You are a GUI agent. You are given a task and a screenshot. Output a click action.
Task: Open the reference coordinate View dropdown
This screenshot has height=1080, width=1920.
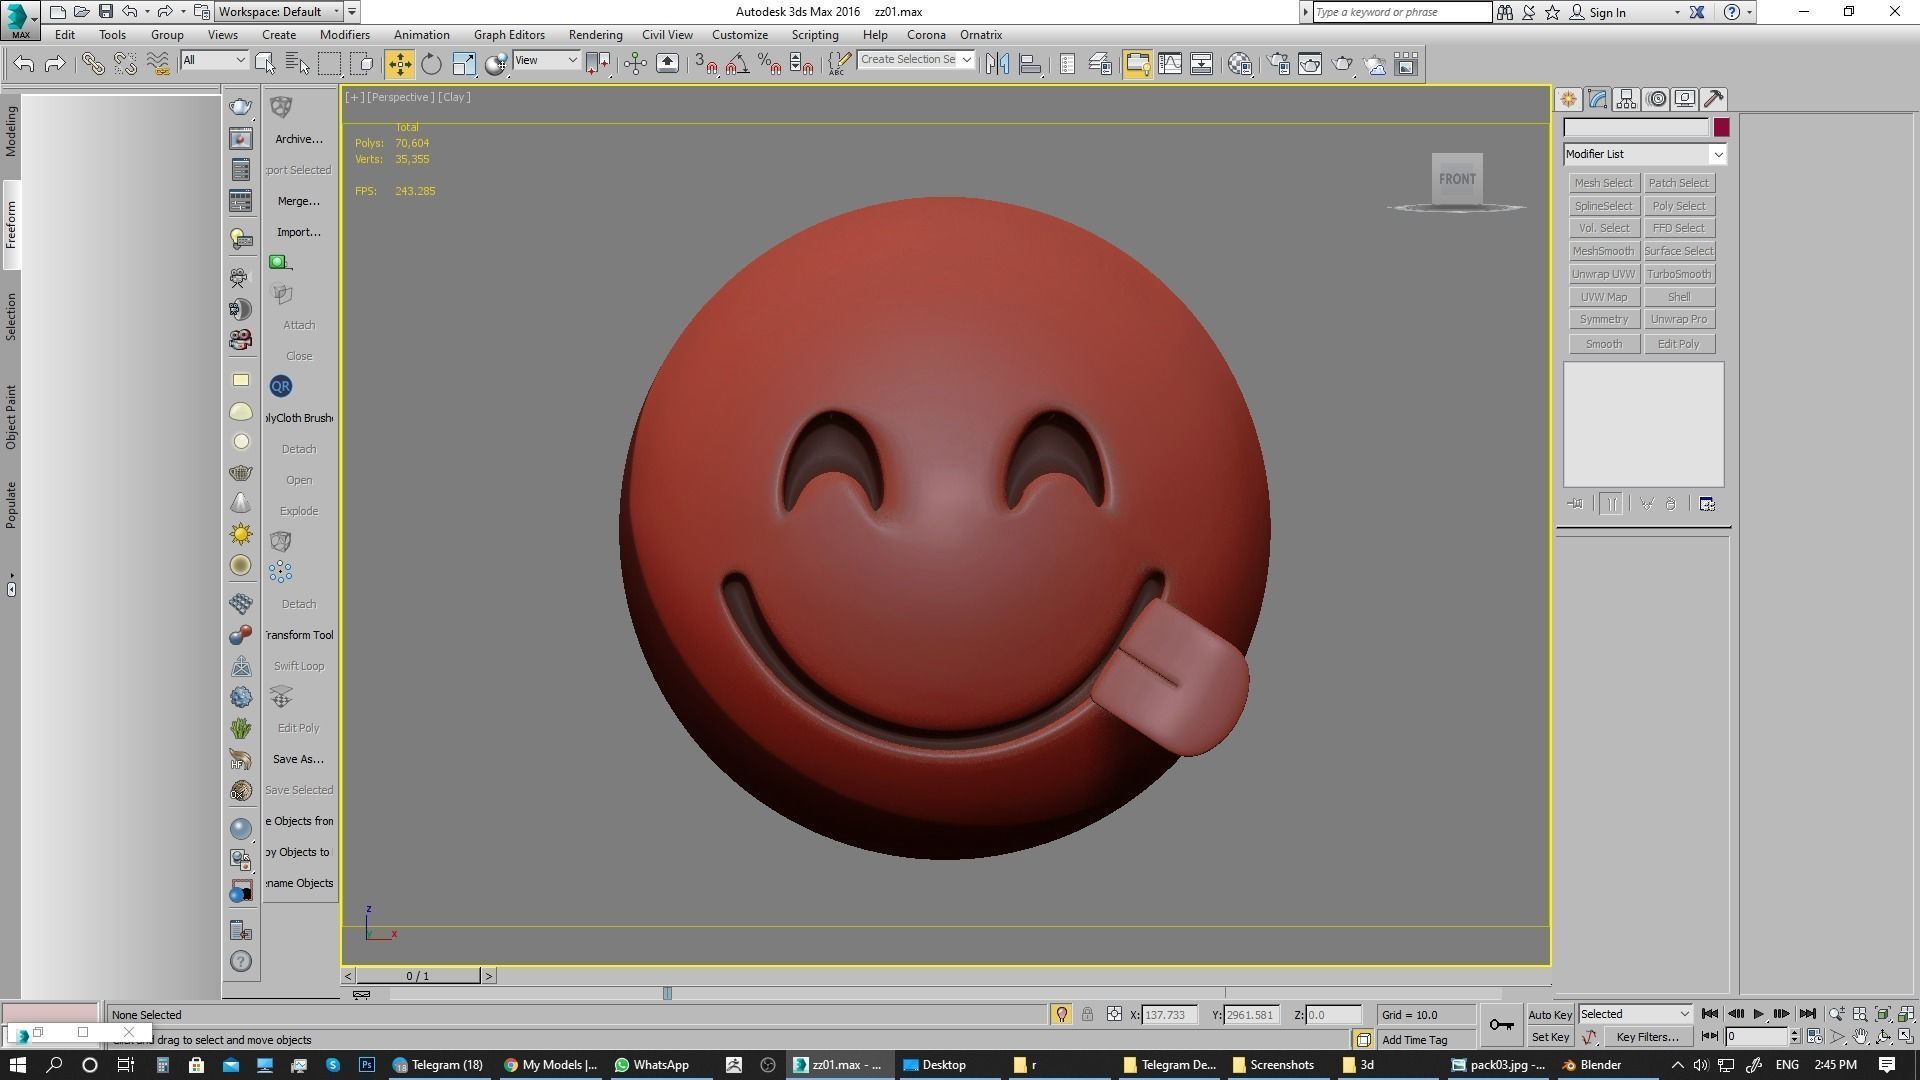point(546,61)
